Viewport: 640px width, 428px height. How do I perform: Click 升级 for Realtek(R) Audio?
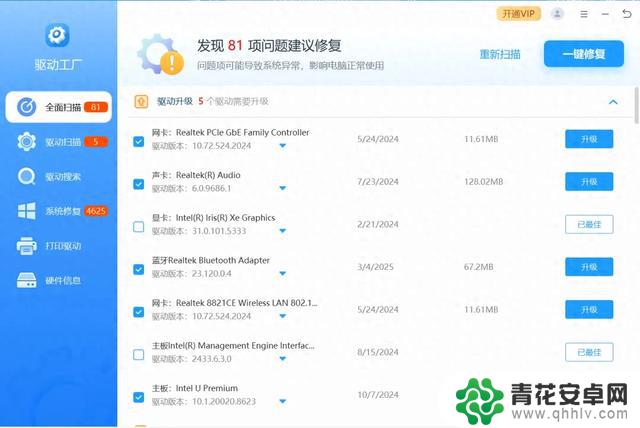click(589, 182)
